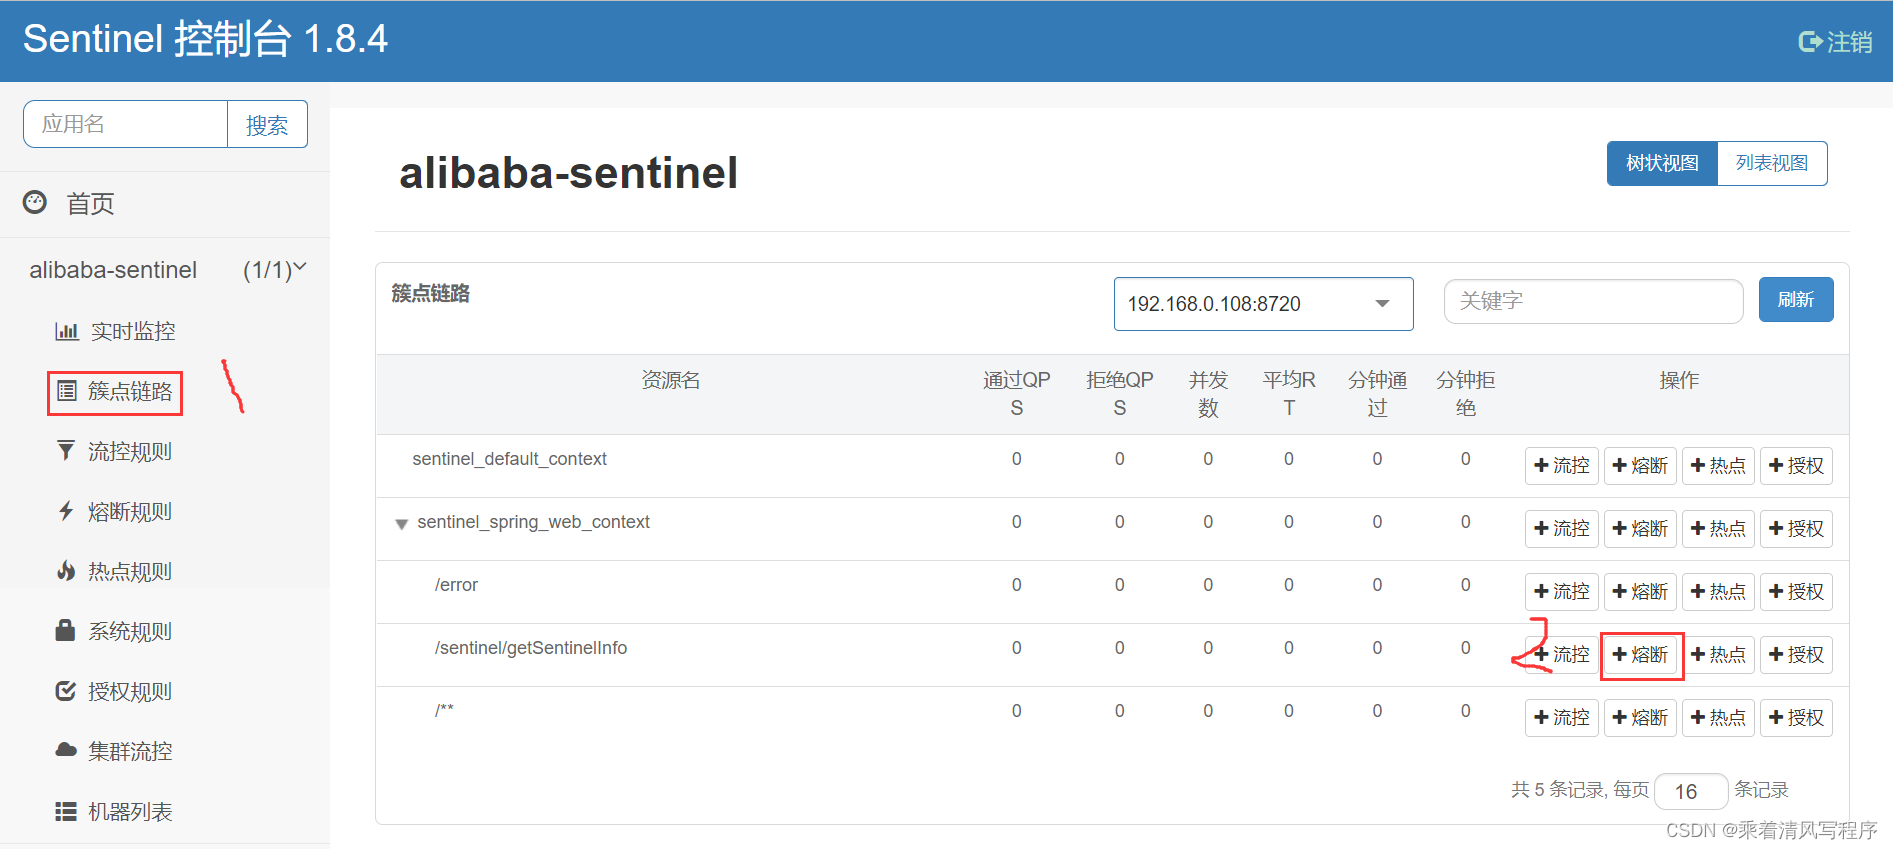This screenshot has height=849, width=1893.
Task: Click the lock icon for 系统规则
Action: 65,630
